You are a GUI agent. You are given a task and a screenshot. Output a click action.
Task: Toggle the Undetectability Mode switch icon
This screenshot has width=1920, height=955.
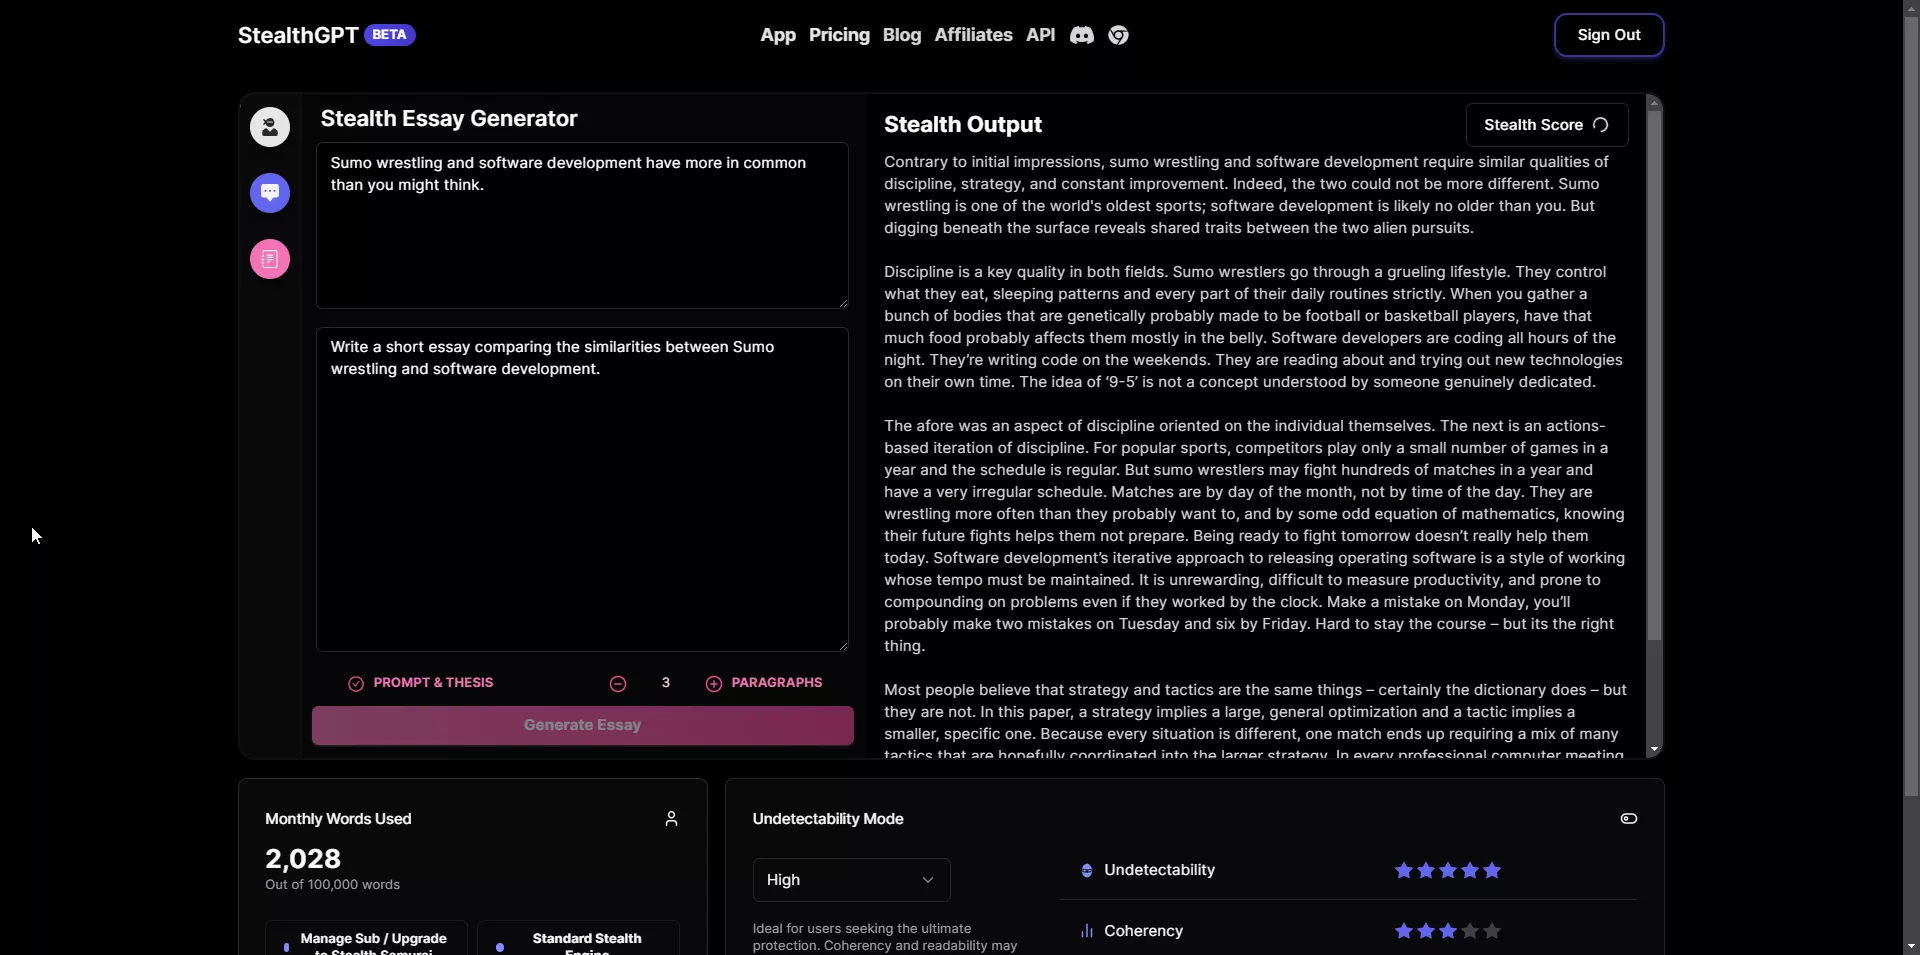point(1628,819)
